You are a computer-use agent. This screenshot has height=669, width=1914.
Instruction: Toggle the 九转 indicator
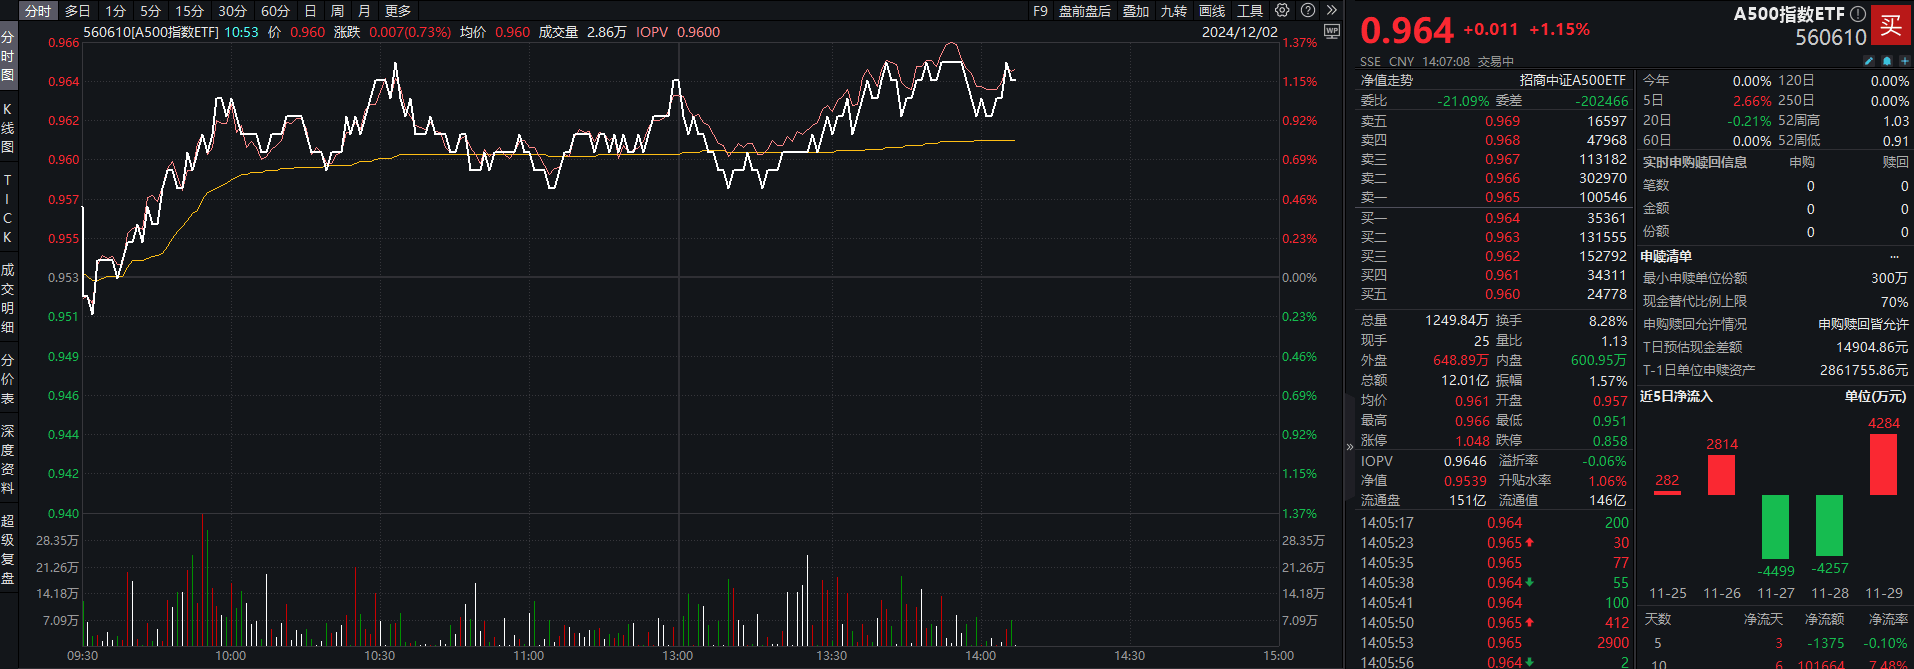pos(1173,11)
